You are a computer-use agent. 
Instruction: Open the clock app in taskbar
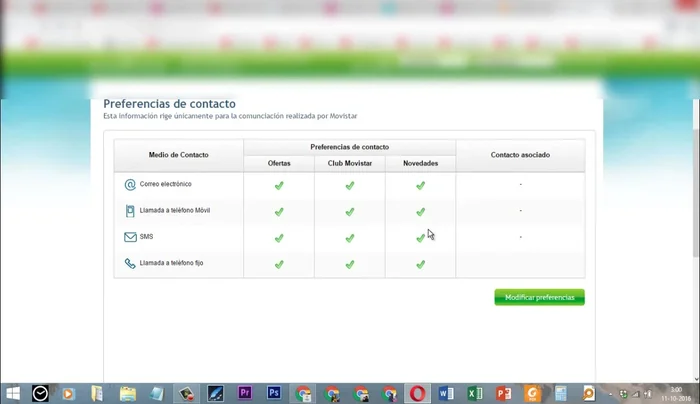pyautogui.click(x=40, y=393)
